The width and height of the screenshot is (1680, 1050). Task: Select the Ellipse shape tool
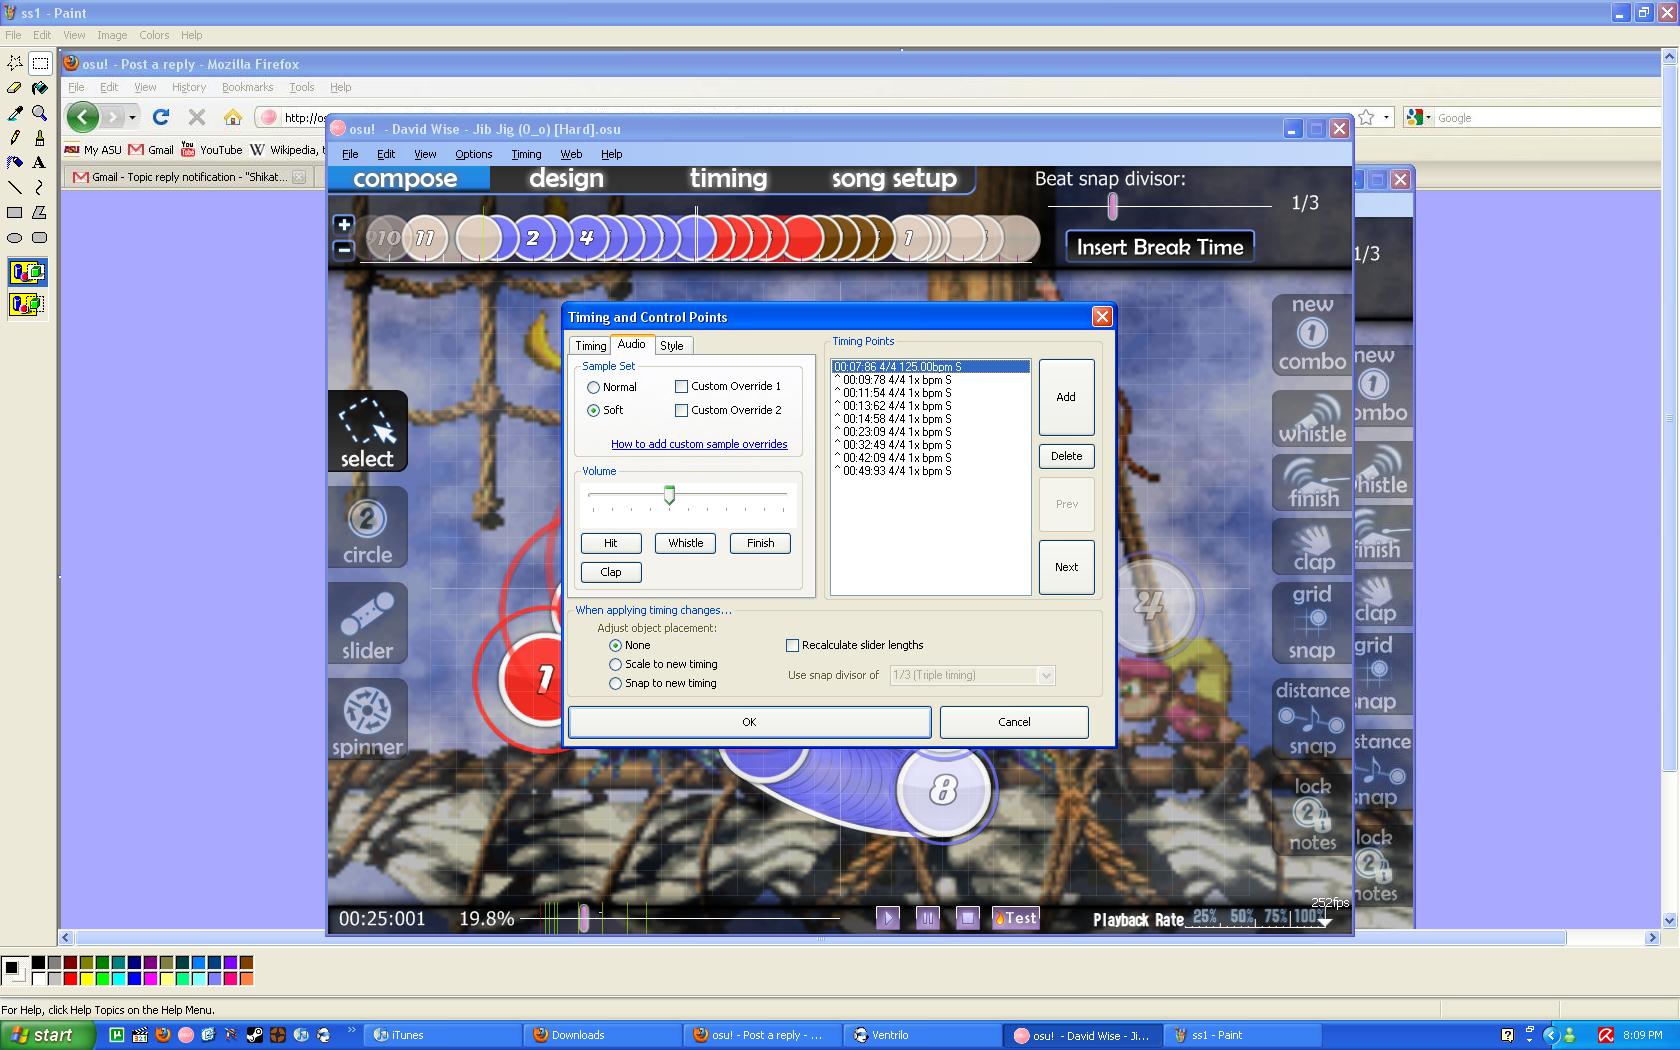[15, 238]
